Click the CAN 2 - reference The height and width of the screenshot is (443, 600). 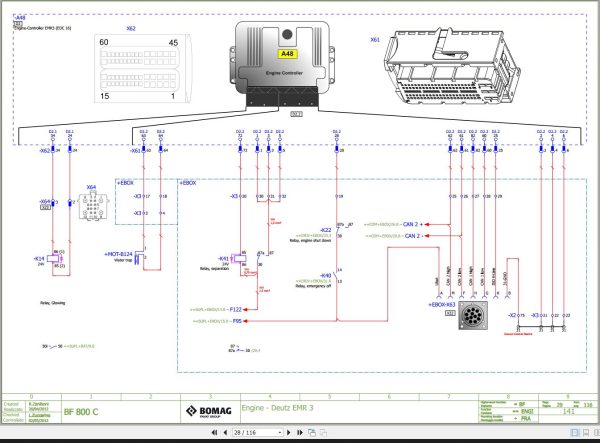(x=414, y=236)
